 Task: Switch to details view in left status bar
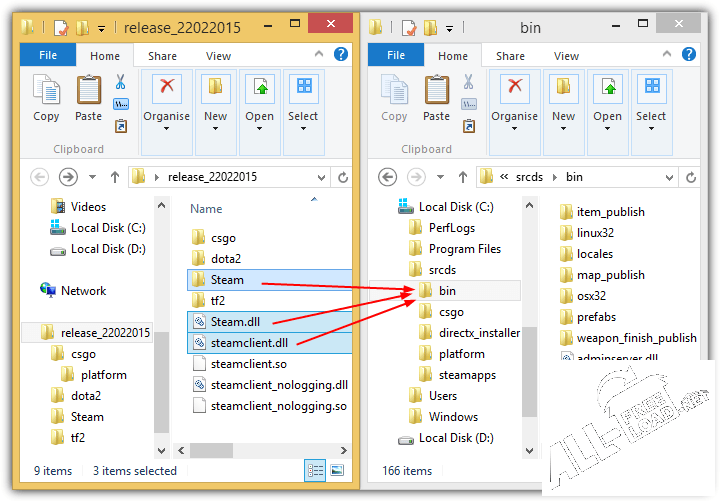point(316,470)
